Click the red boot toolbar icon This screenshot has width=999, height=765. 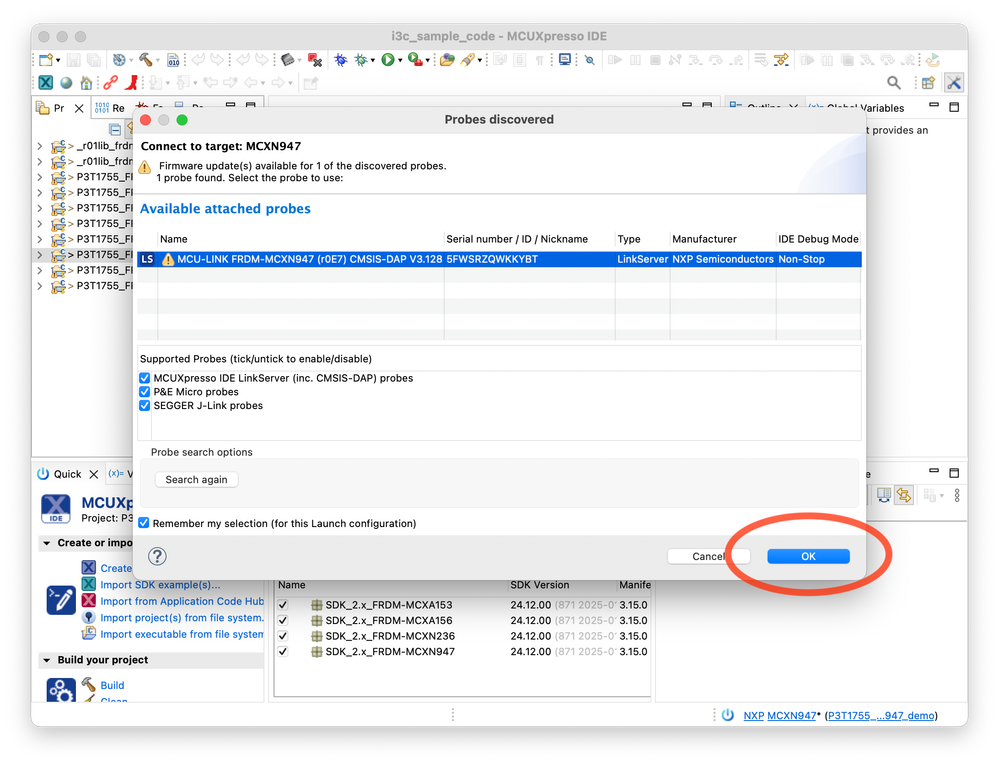click(x=131, y=83)
